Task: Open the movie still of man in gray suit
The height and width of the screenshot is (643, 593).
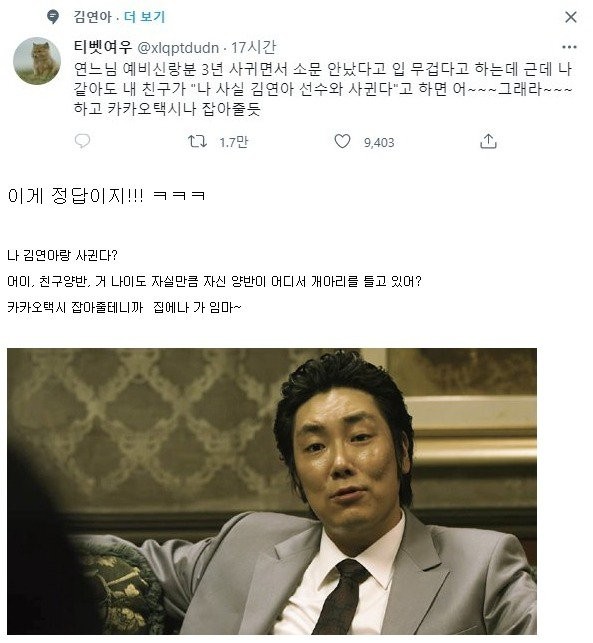Action: click(x=272, y=491)
